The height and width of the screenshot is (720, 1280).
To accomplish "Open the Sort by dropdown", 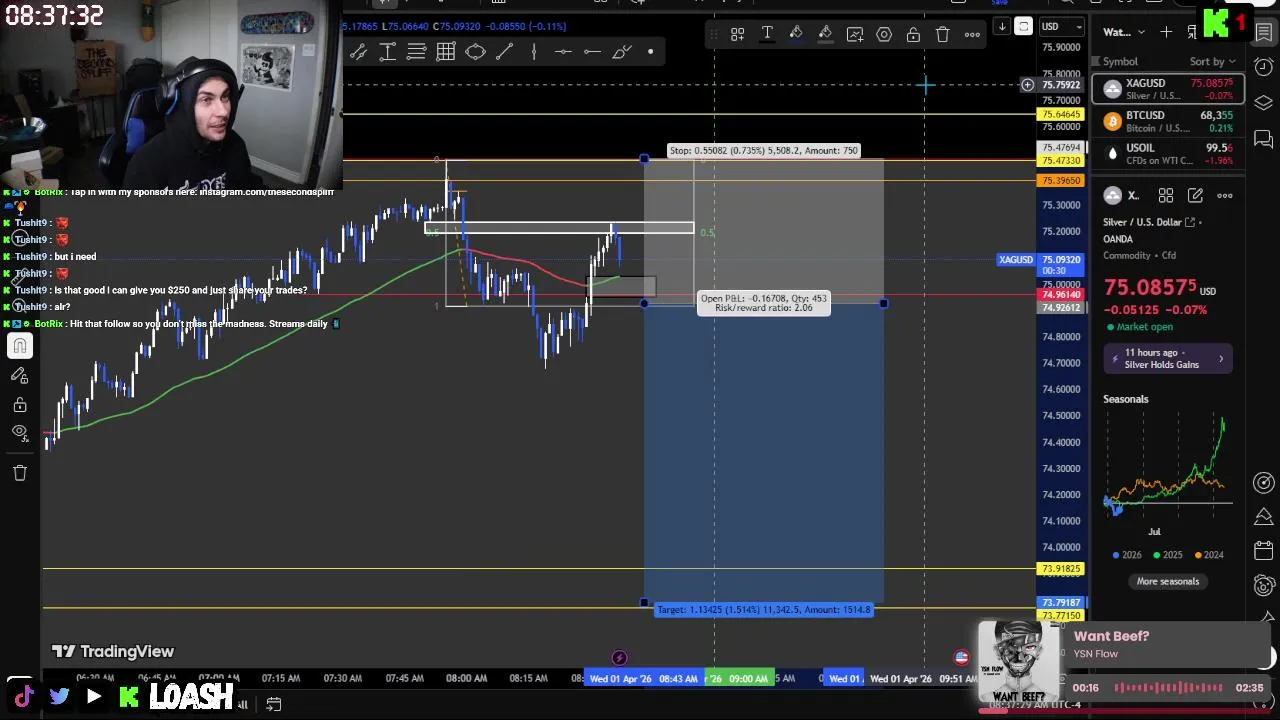I will 1213,62.
